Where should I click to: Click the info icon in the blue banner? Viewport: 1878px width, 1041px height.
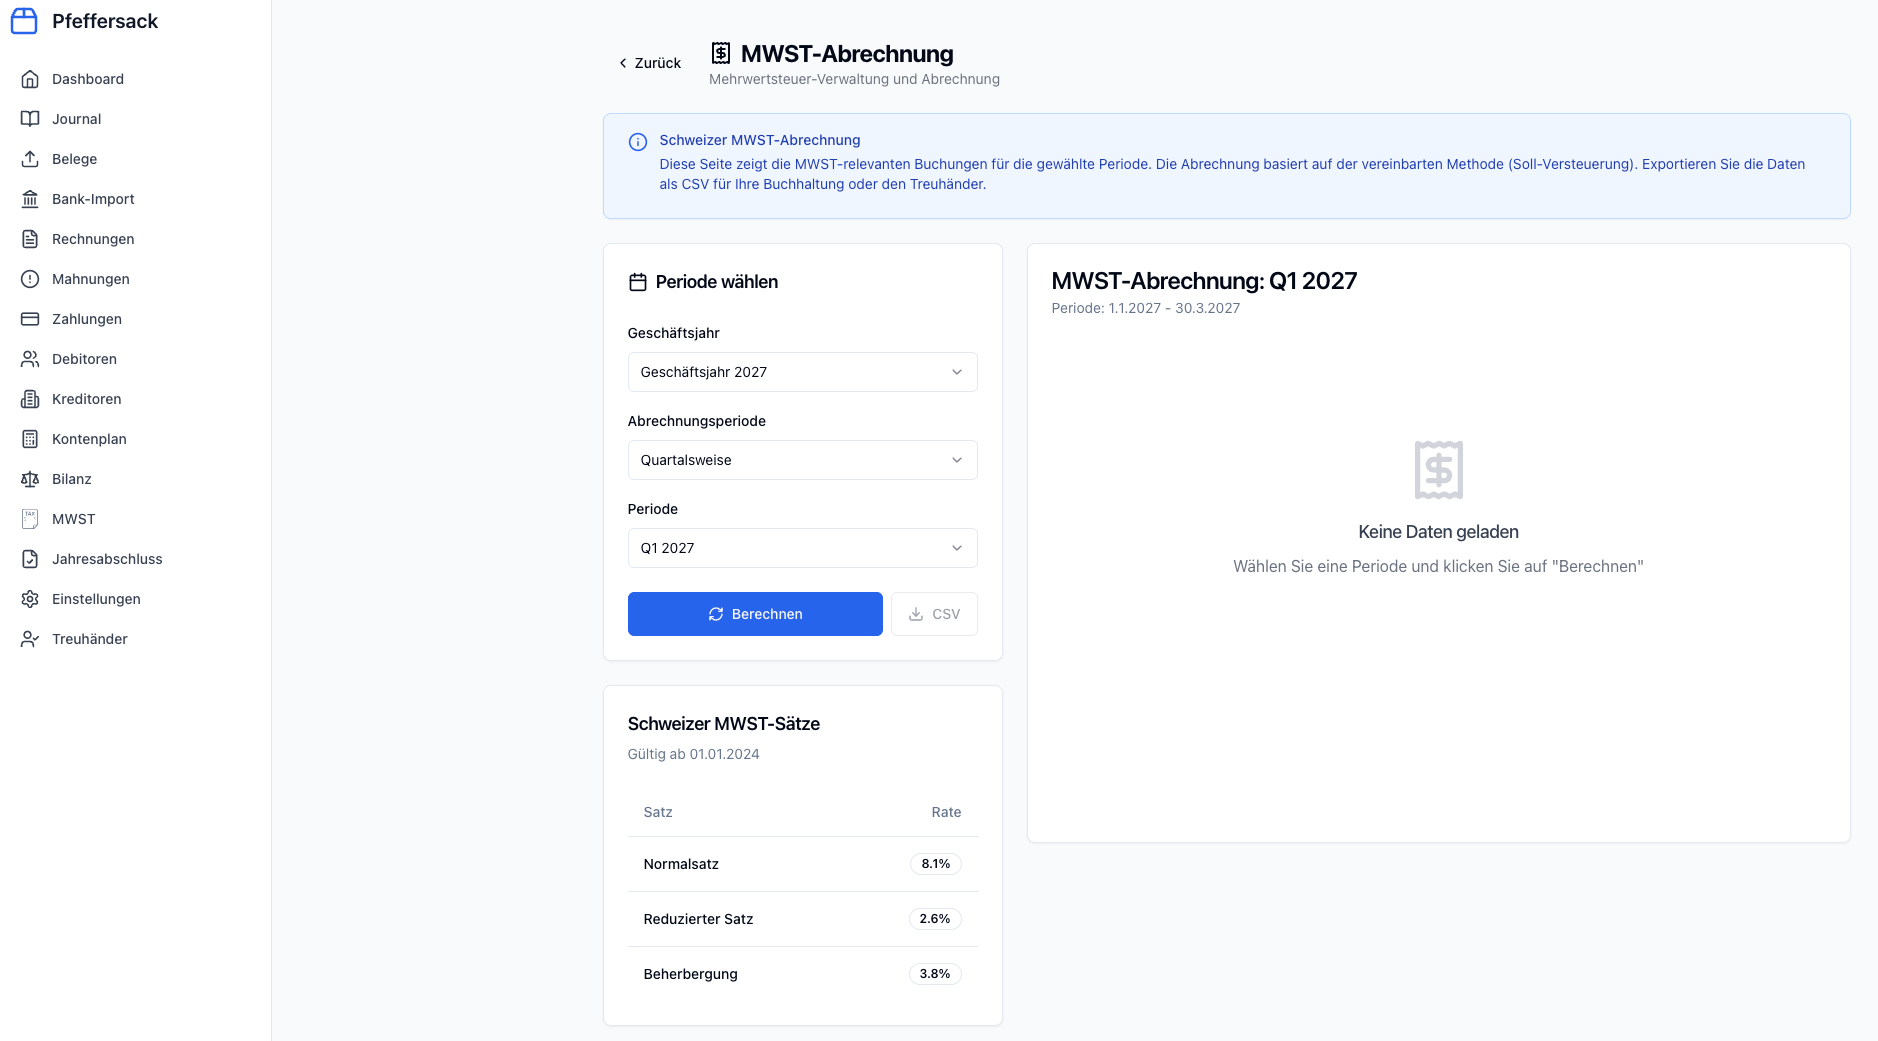click(638, 141)
